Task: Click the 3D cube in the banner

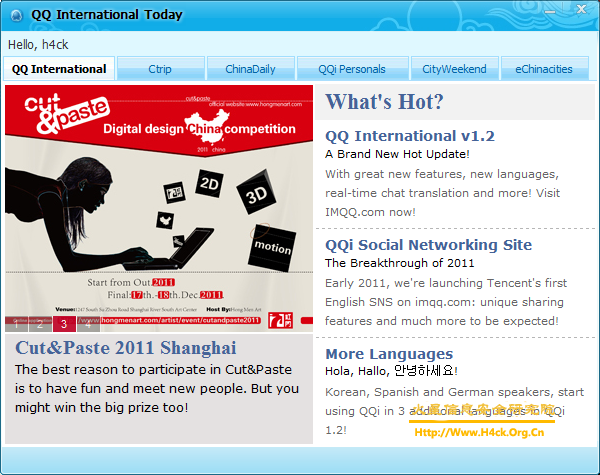Action: click(256, 192)
